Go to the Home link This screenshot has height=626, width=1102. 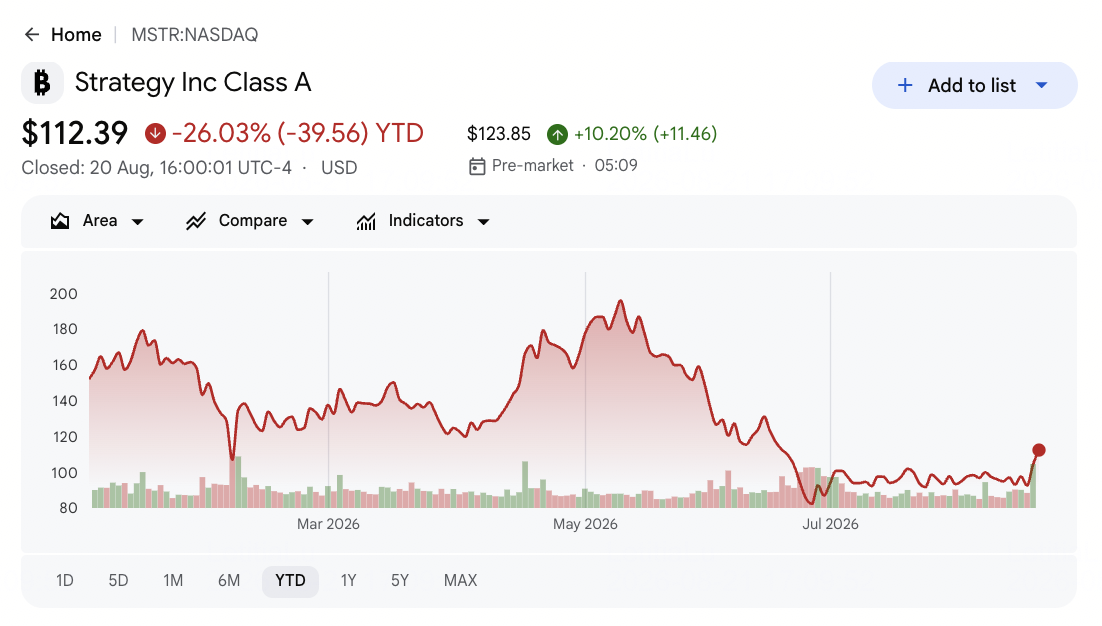pyautogui.click(x=76, y=34)
